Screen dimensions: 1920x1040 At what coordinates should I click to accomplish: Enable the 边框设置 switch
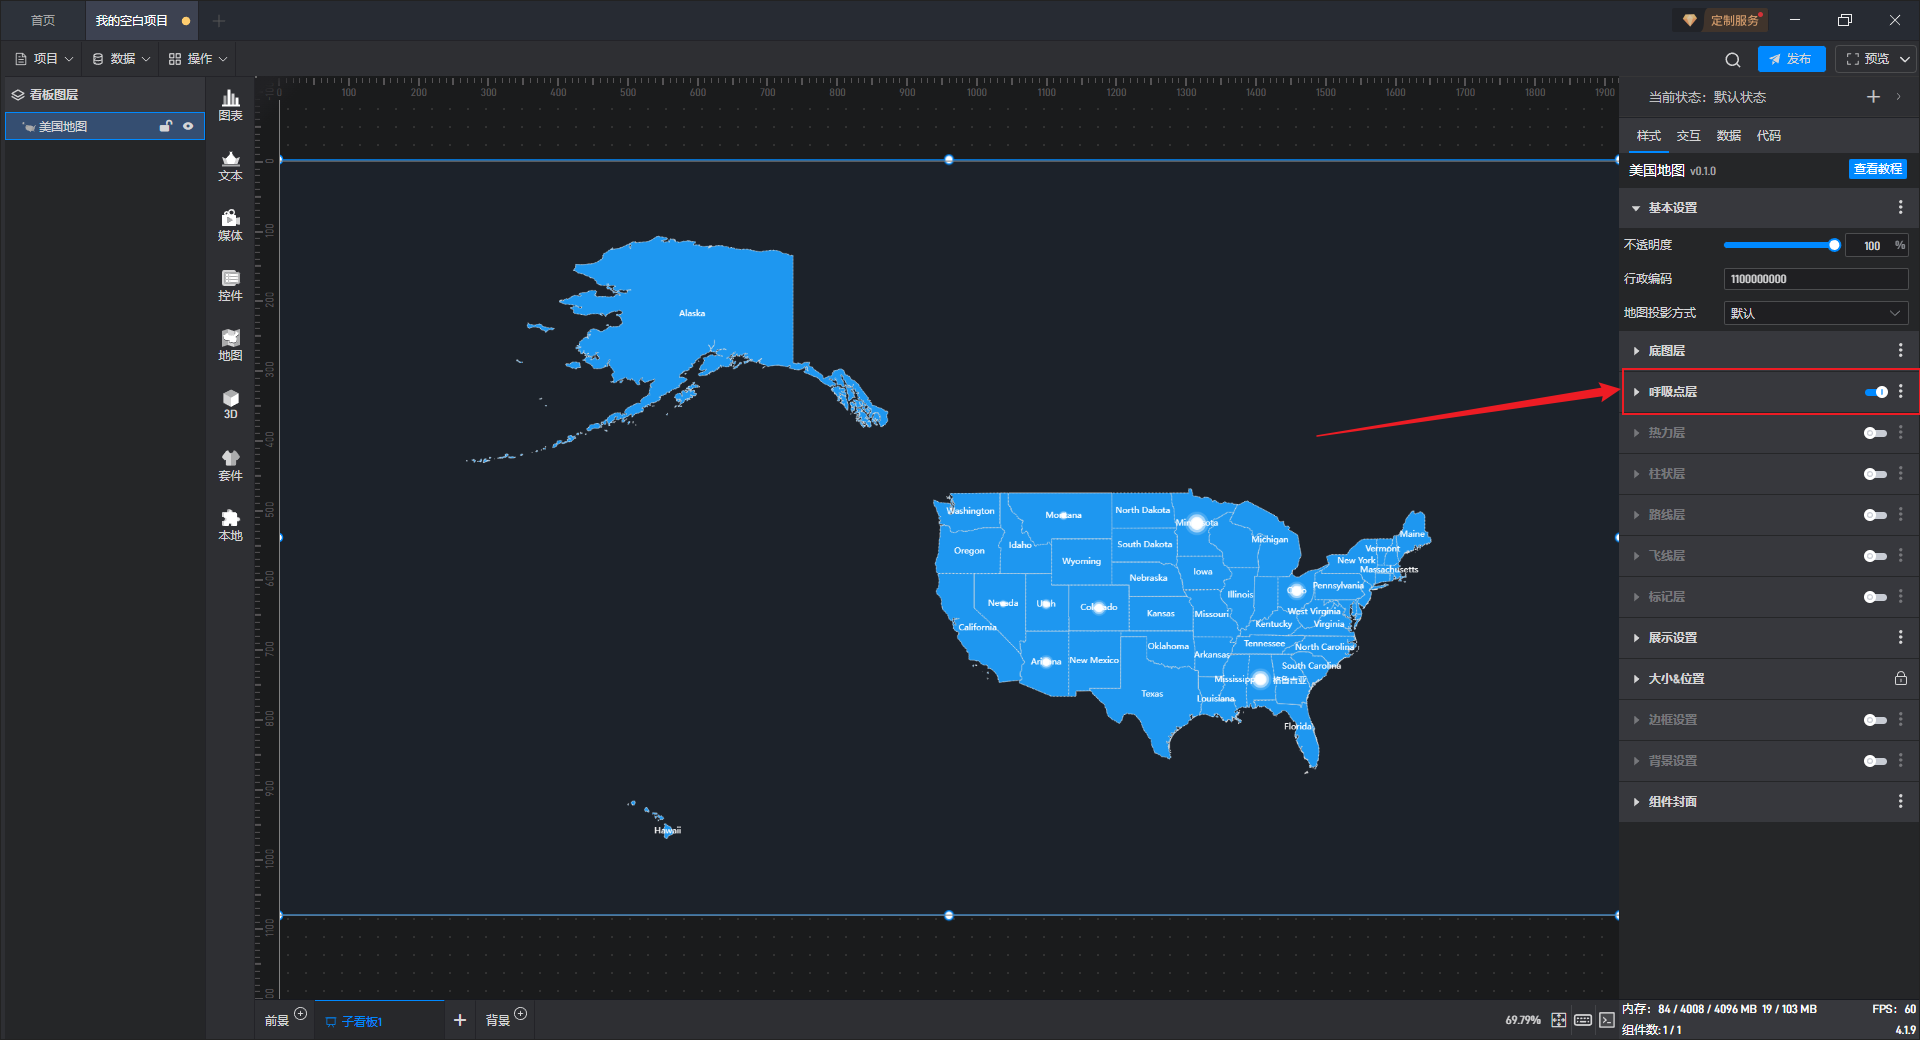[1875, 720]
